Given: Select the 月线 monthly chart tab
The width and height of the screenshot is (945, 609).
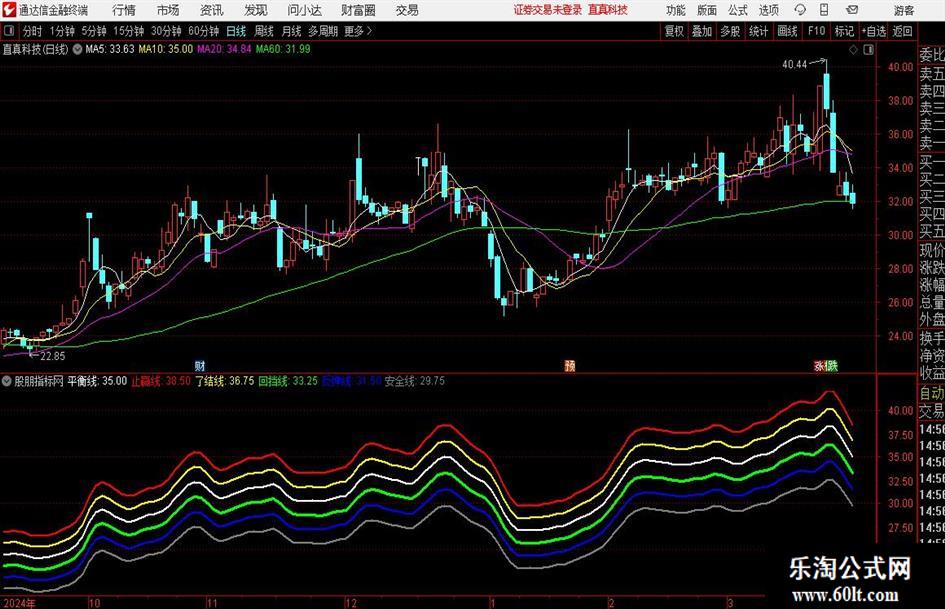Looking at the screenshot, I should pos(292,31).
